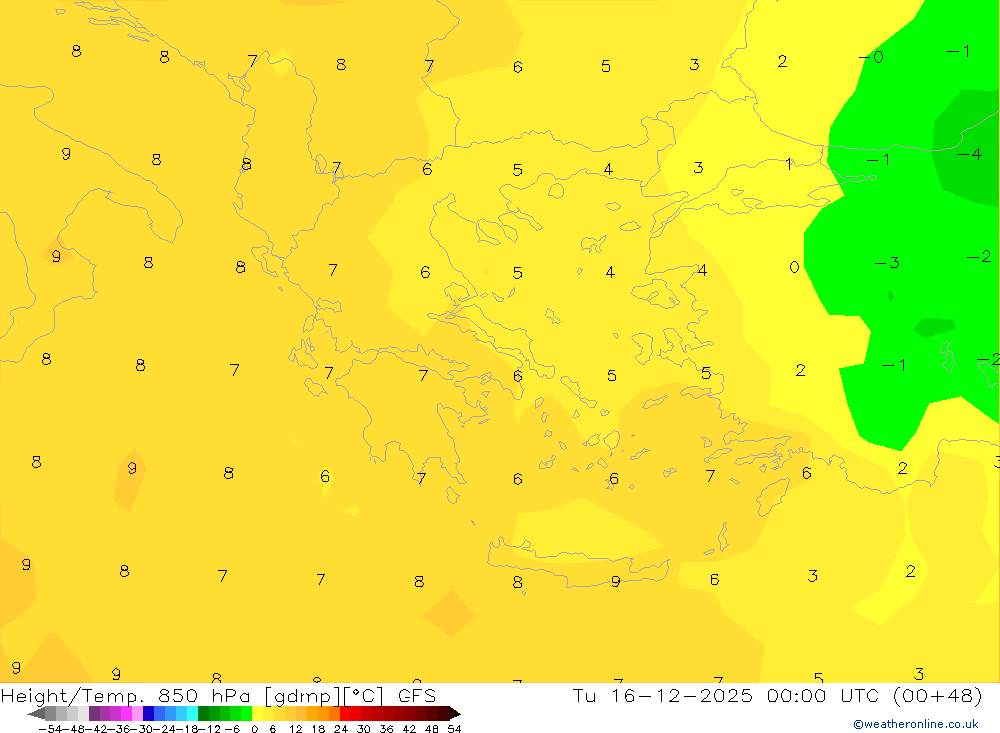The width and height of the screenshot is (1000, 733).
Task: Select the bright yellow legend segment above 0
Action: point(257,714)
